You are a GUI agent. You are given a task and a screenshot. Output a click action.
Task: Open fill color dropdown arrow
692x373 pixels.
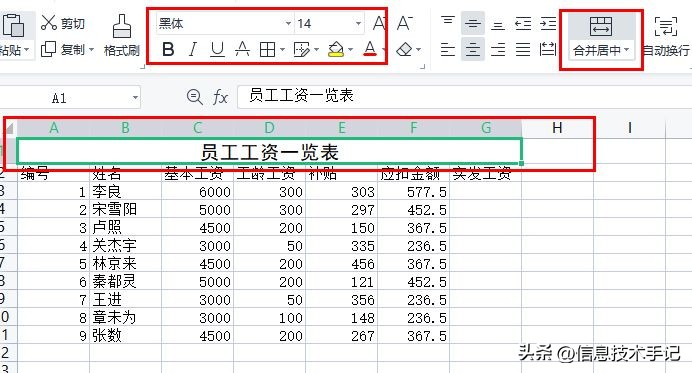click(x=350, y=49)
